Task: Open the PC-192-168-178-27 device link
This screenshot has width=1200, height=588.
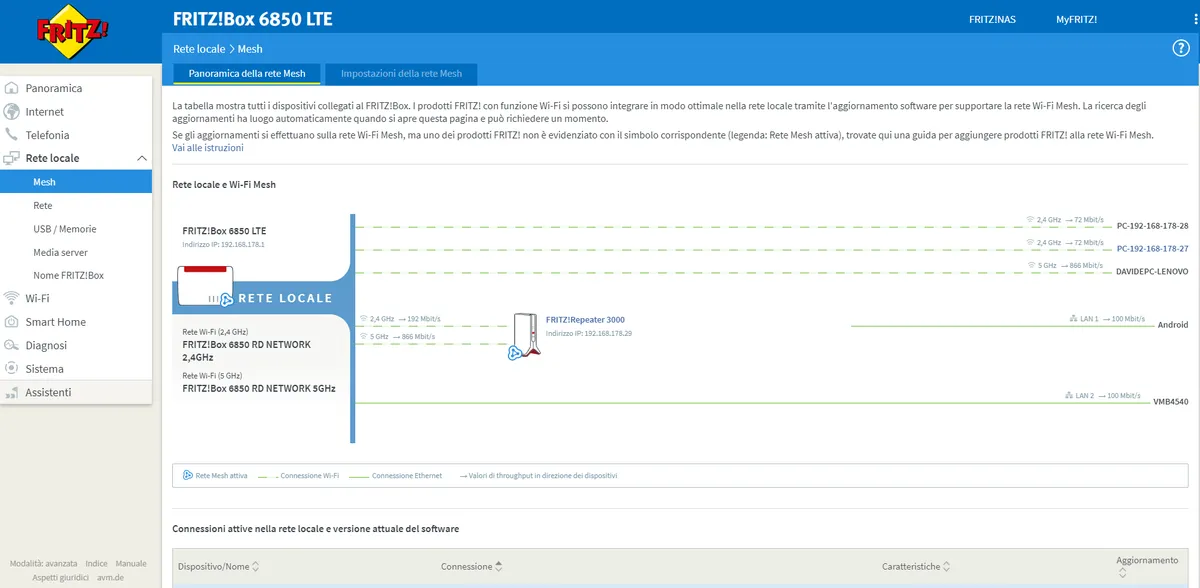Action: coord(1152,249)
